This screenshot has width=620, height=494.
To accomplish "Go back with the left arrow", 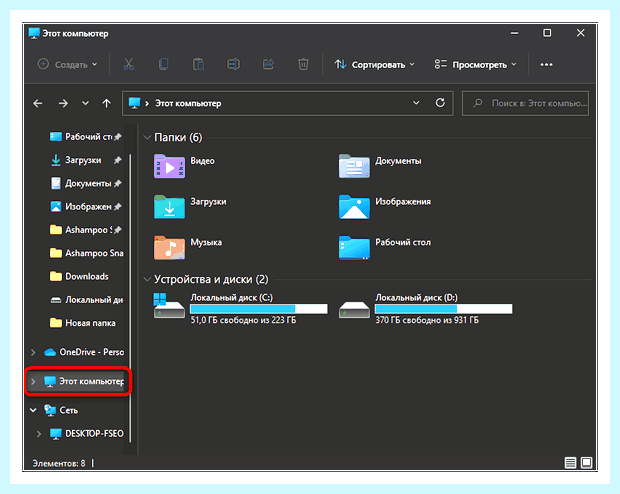I will pos(38,104).
